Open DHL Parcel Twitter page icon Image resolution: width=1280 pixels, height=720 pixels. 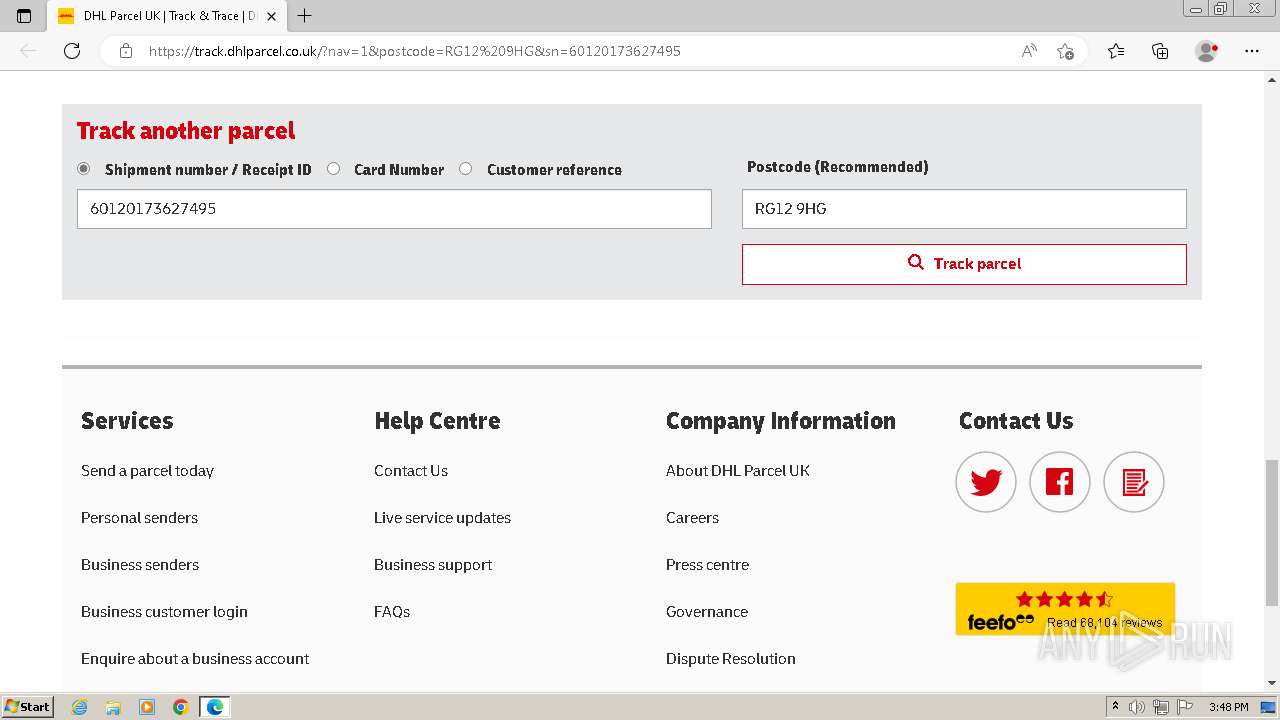coord(986,482)
